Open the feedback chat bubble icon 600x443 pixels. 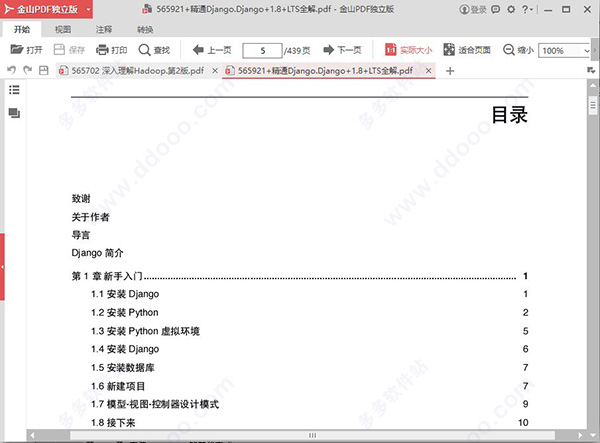tap(496, 9)
